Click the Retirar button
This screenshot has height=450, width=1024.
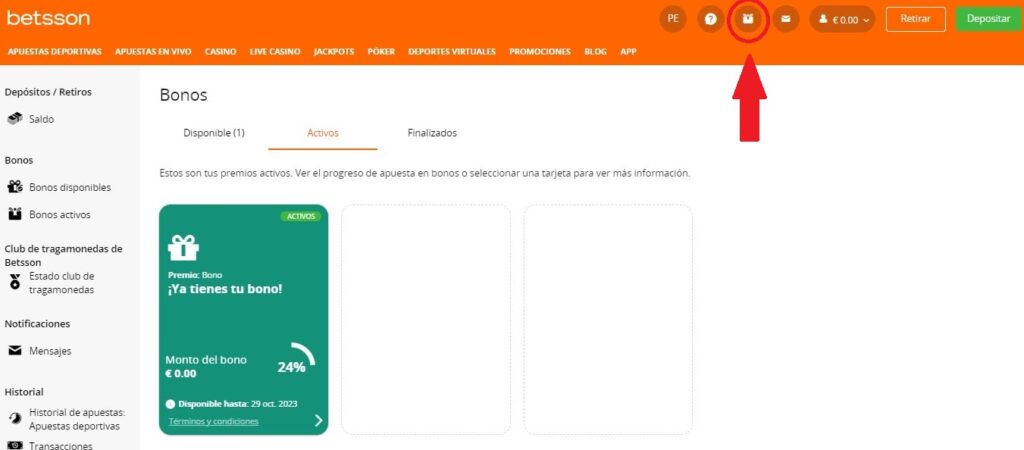tap(916, 20)
